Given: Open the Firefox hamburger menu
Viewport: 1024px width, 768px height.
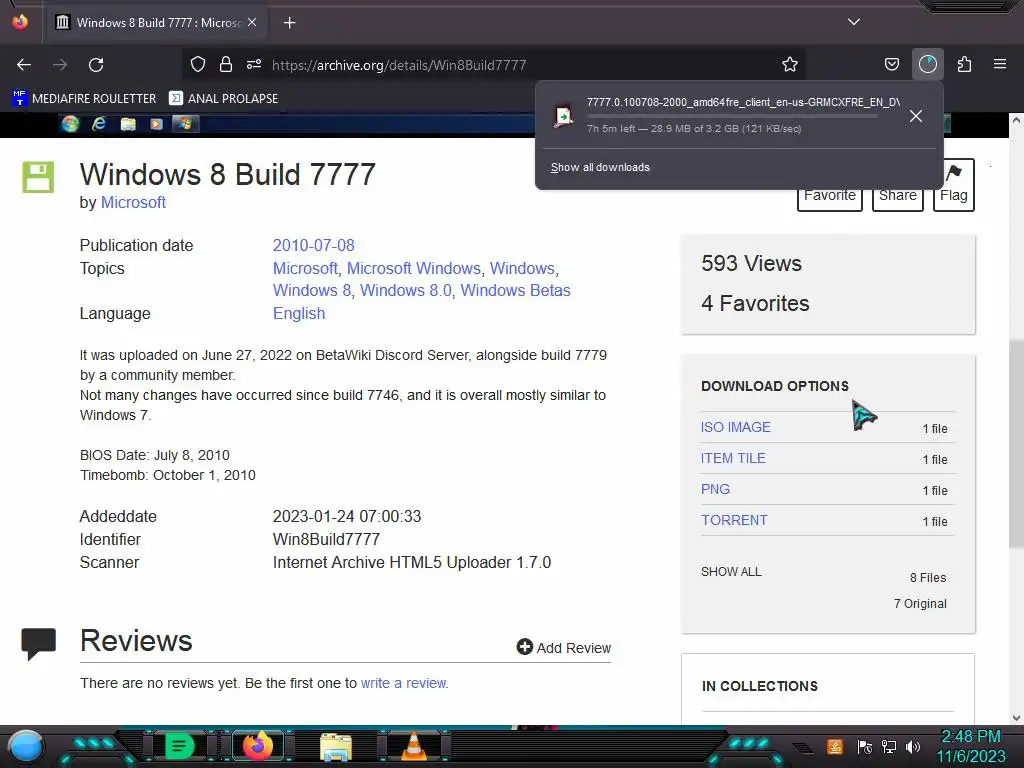Looking at the screenshot, I should coord(999,65).
